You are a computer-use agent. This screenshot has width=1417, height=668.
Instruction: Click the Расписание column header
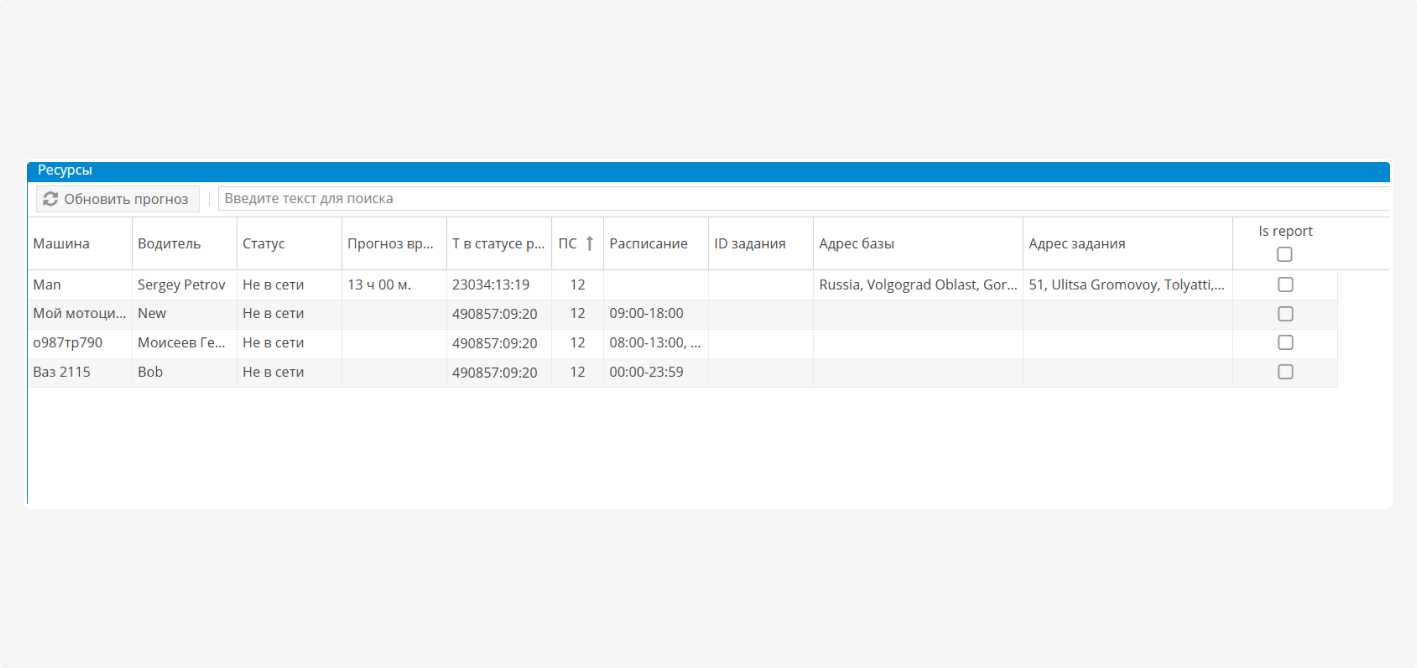coord(648,244)
